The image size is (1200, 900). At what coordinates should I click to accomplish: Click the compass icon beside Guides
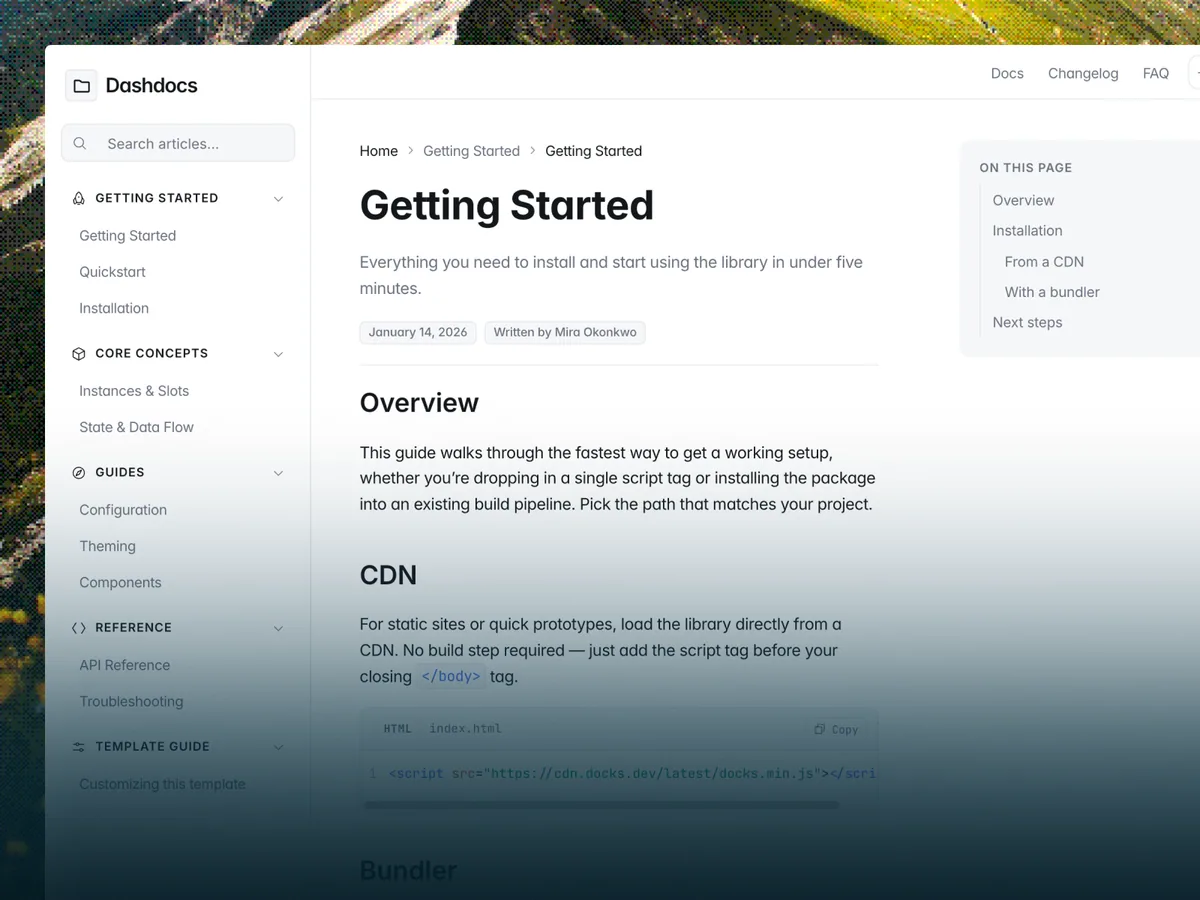[x=79, y=472]
